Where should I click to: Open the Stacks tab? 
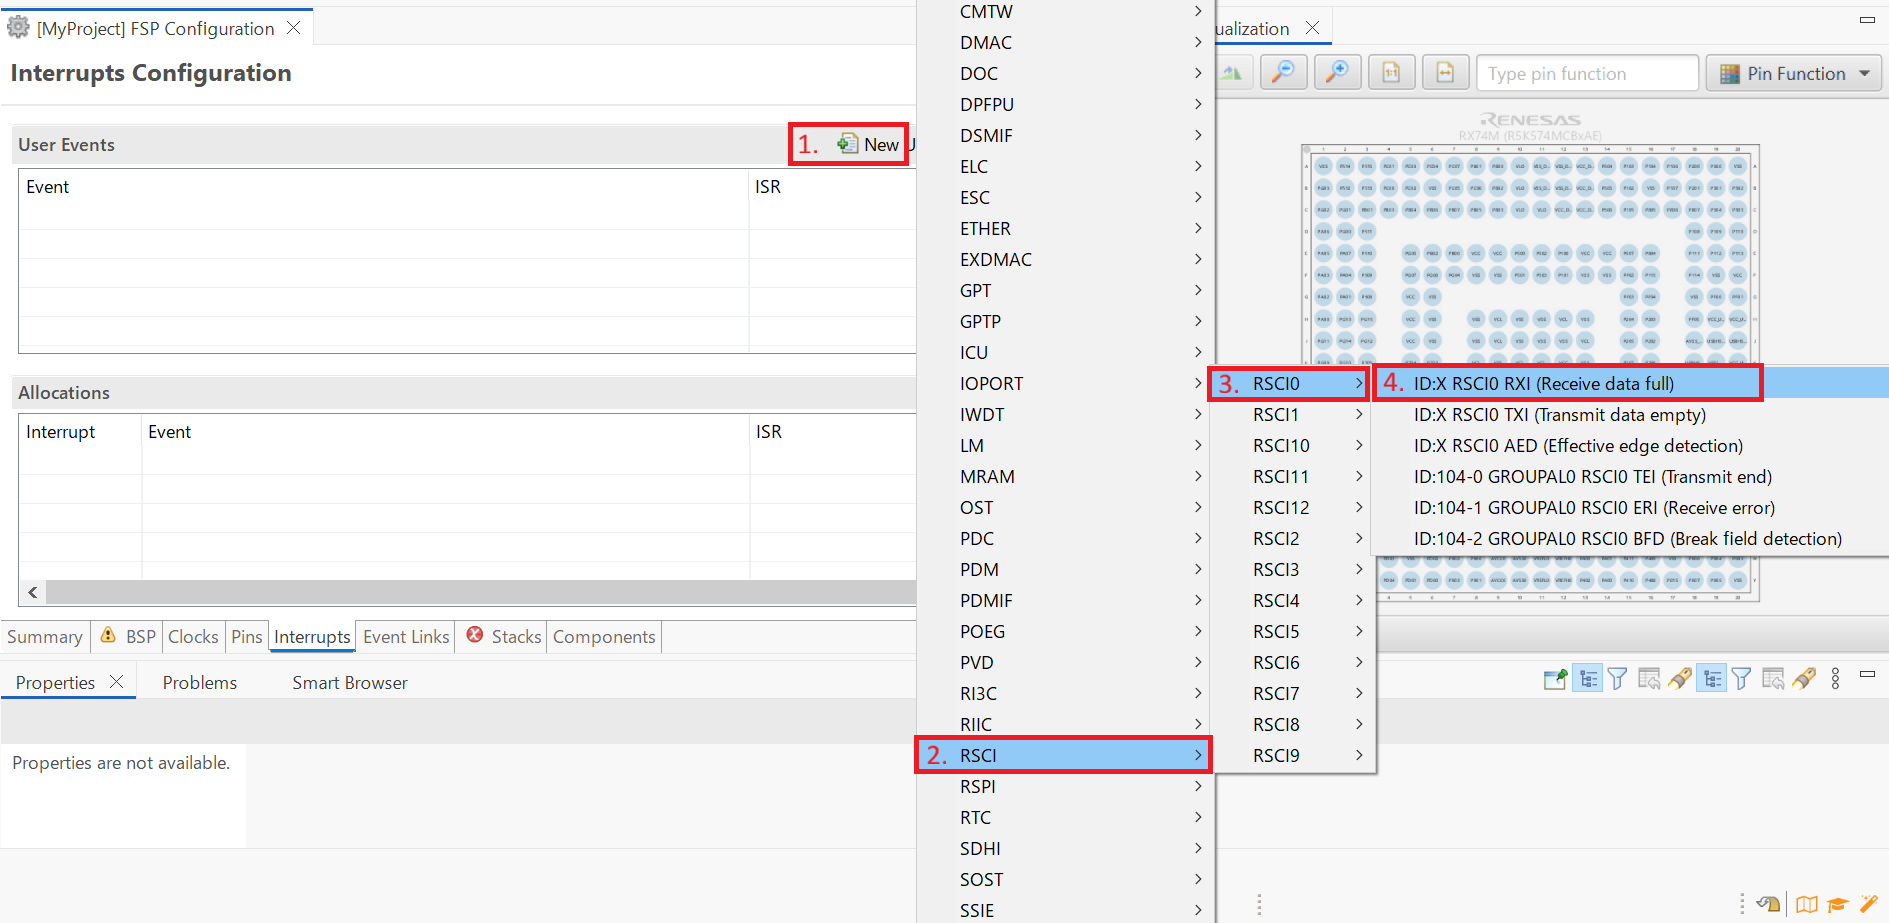pos(504,637)
